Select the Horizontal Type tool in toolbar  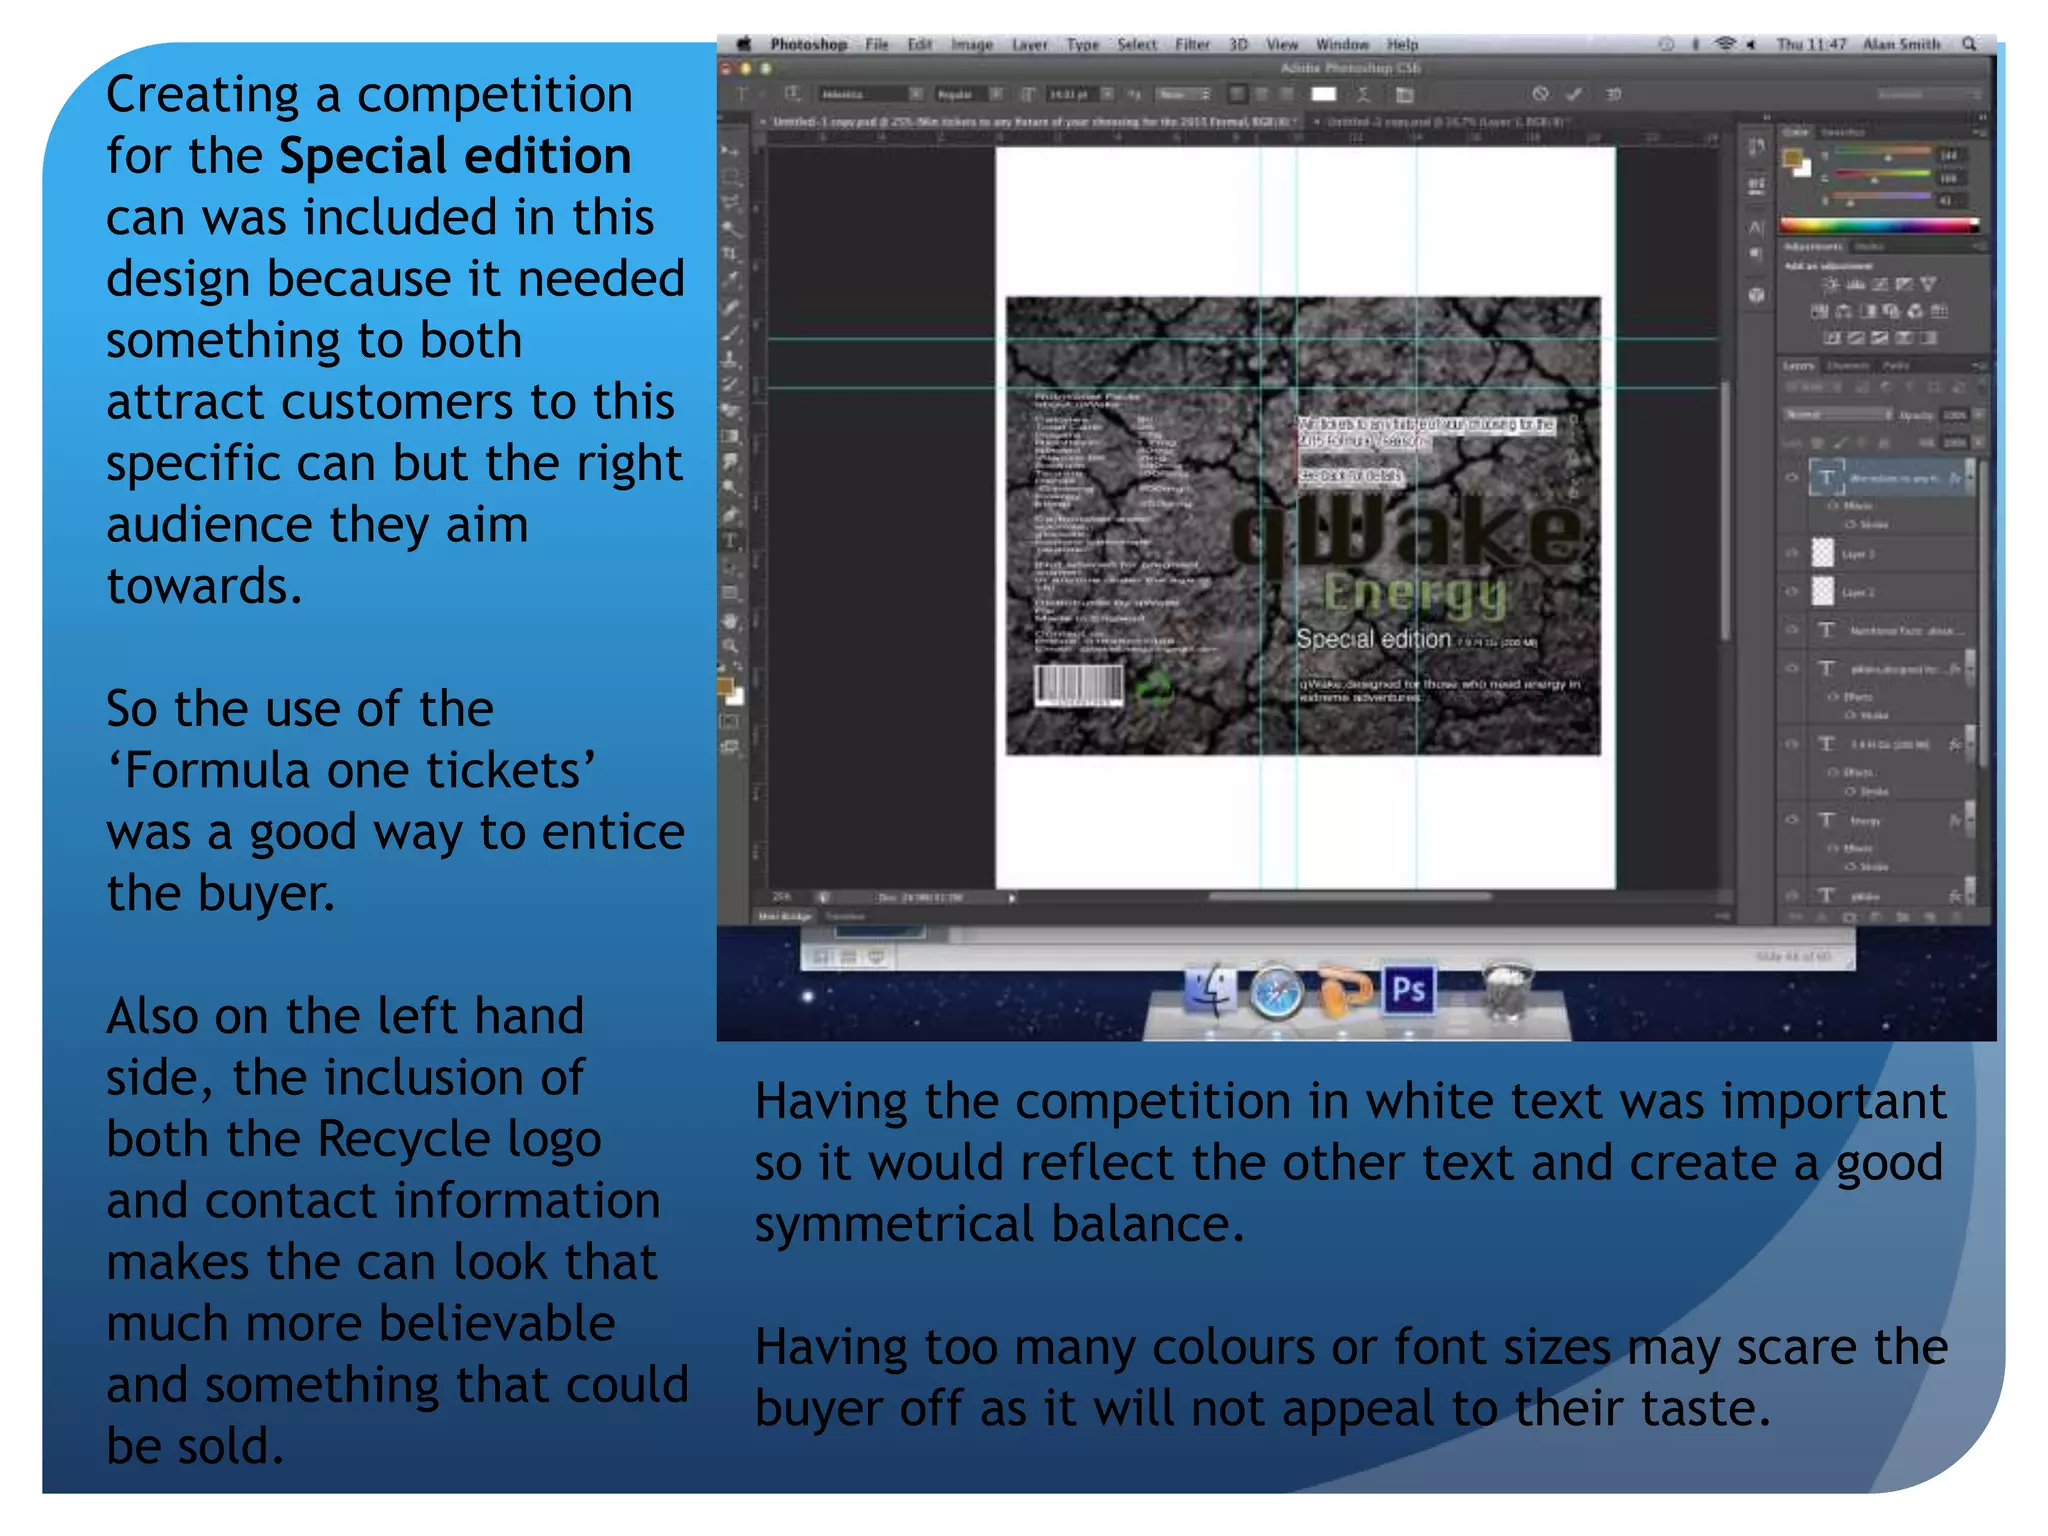[731, 541]
